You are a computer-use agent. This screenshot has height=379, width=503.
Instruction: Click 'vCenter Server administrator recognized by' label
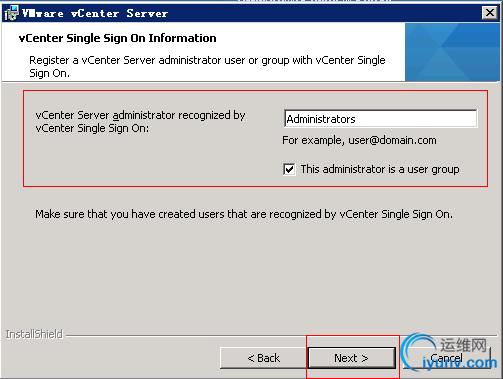140,121
